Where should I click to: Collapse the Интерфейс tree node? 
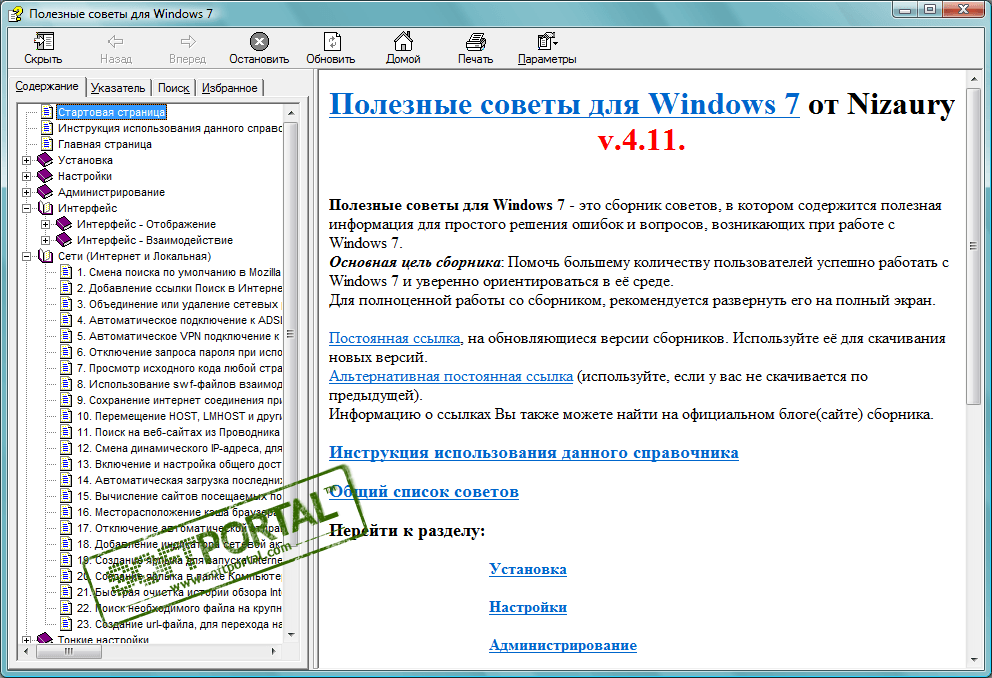pos(27,208)
